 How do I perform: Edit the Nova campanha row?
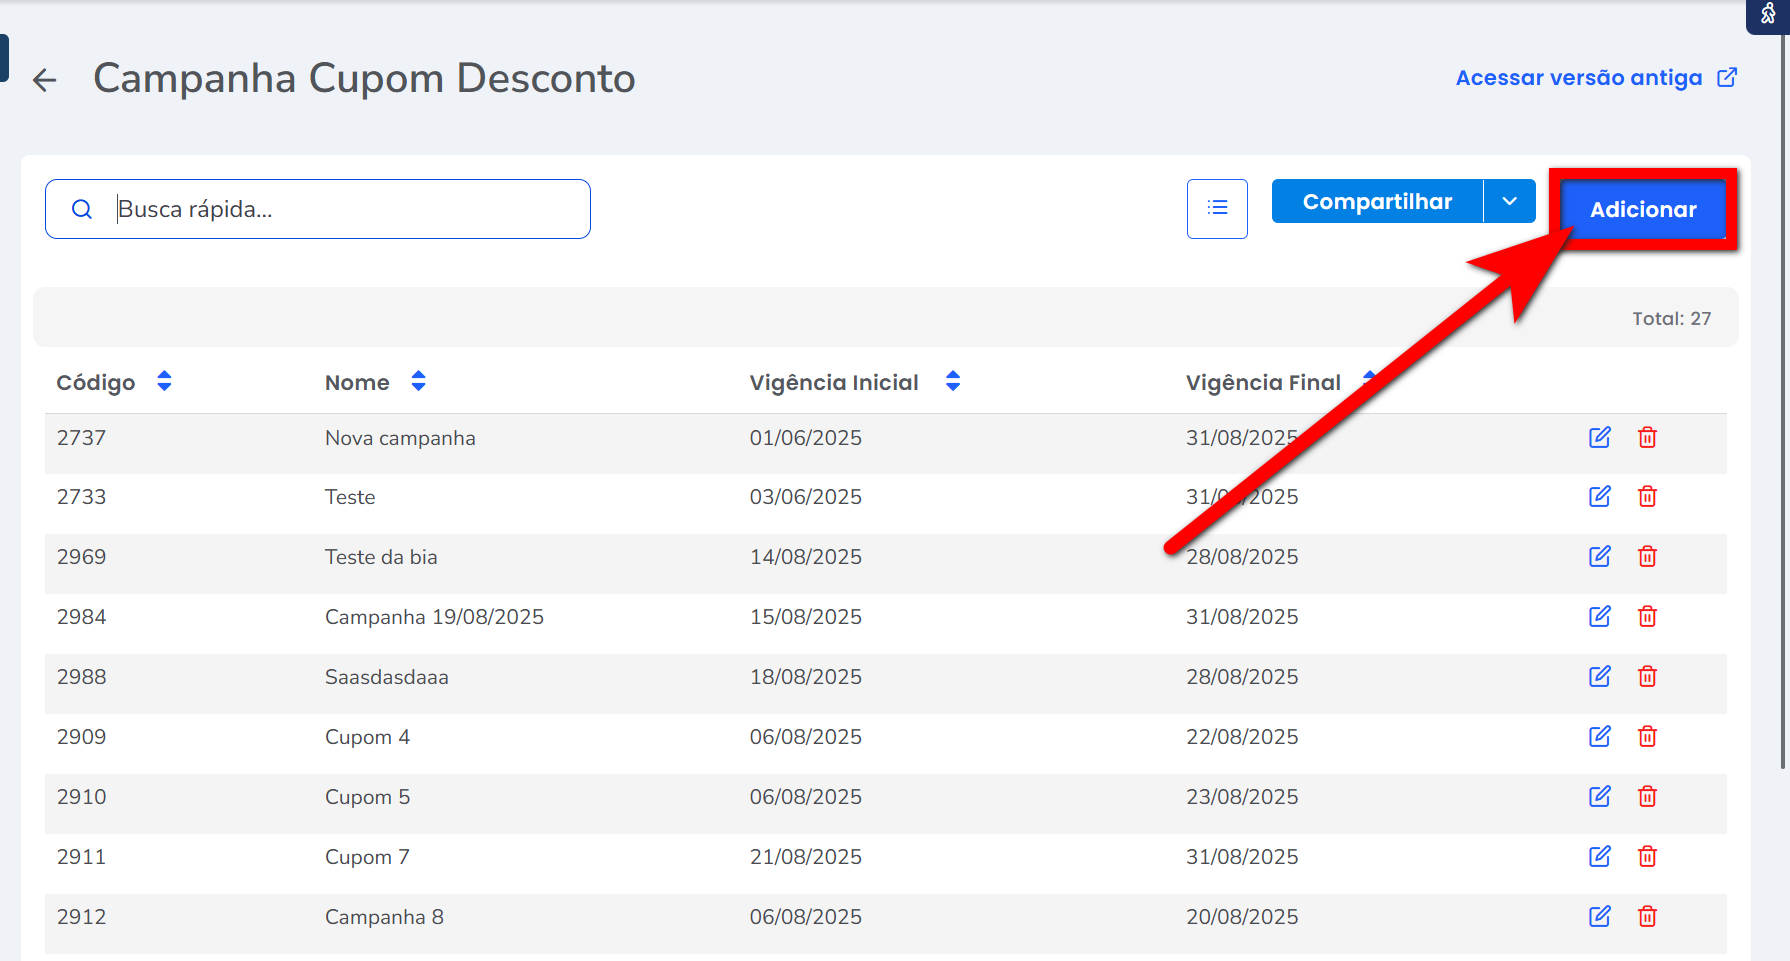pyautogui.click(x=1599, y=437)
